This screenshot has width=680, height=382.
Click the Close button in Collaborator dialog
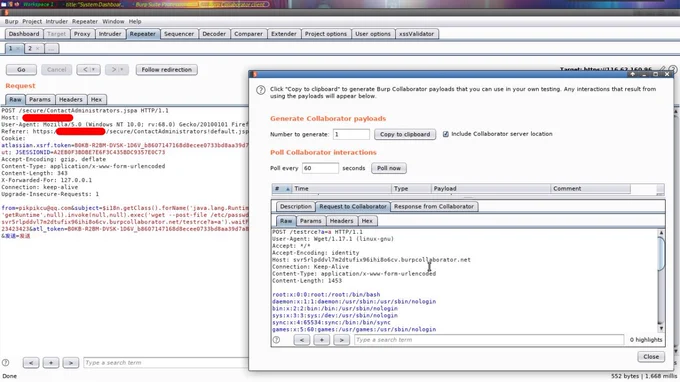click(651, 356)
